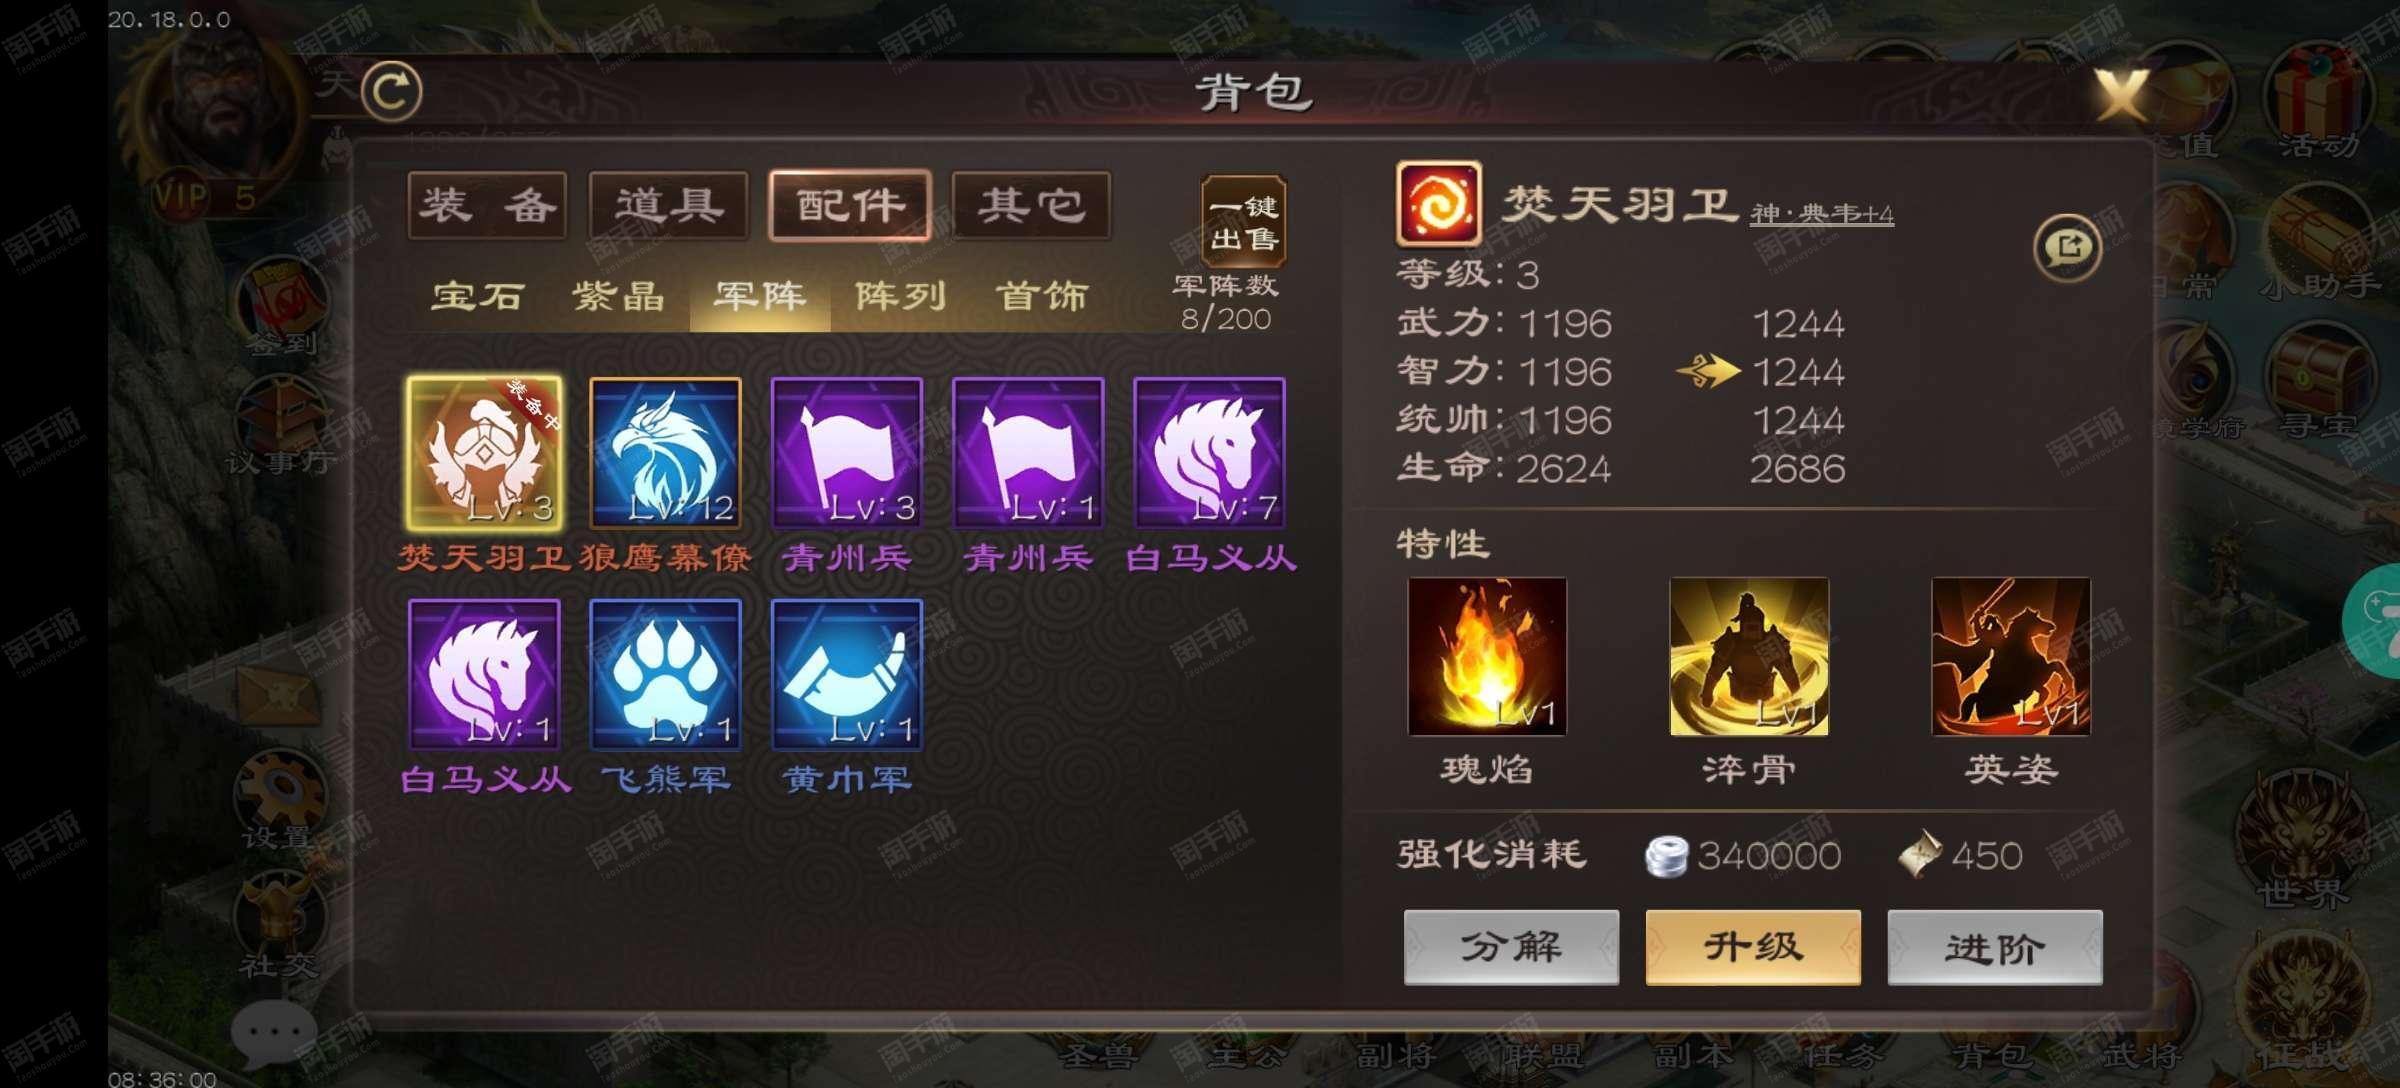Click the 分解 decompose button
2400x1088 pixels.
click(x=1511, y=947)
